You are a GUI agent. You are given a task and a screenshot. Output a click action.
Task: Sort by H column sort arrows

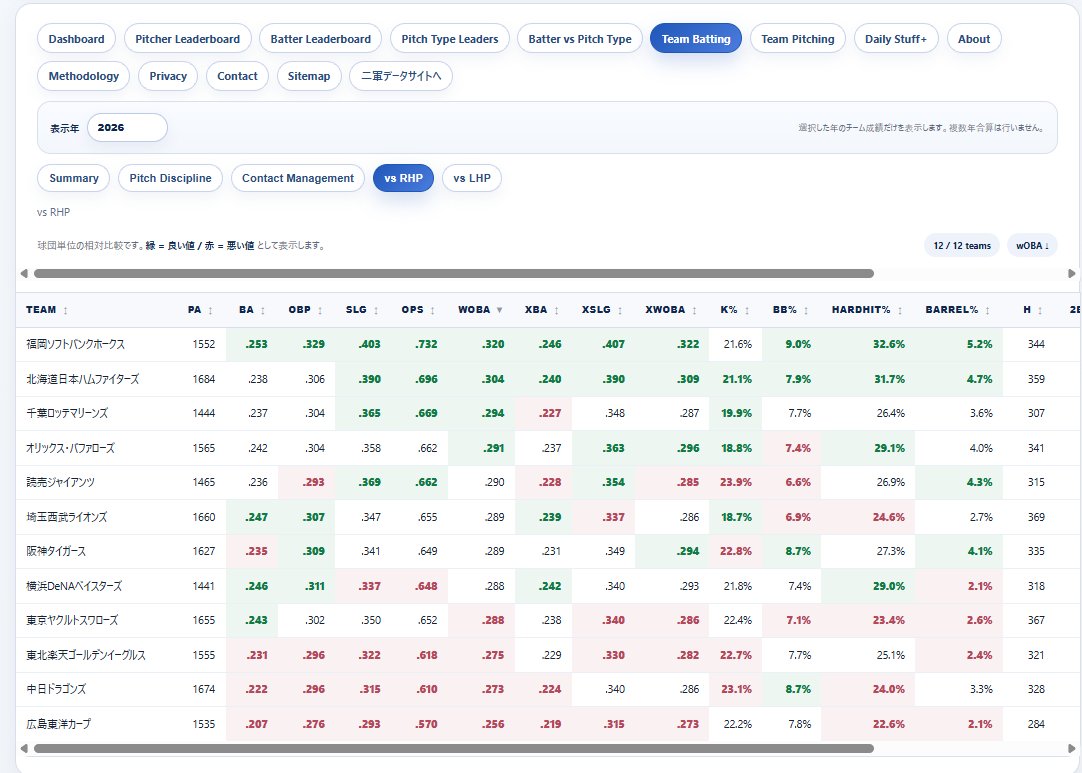[1040, 311]
